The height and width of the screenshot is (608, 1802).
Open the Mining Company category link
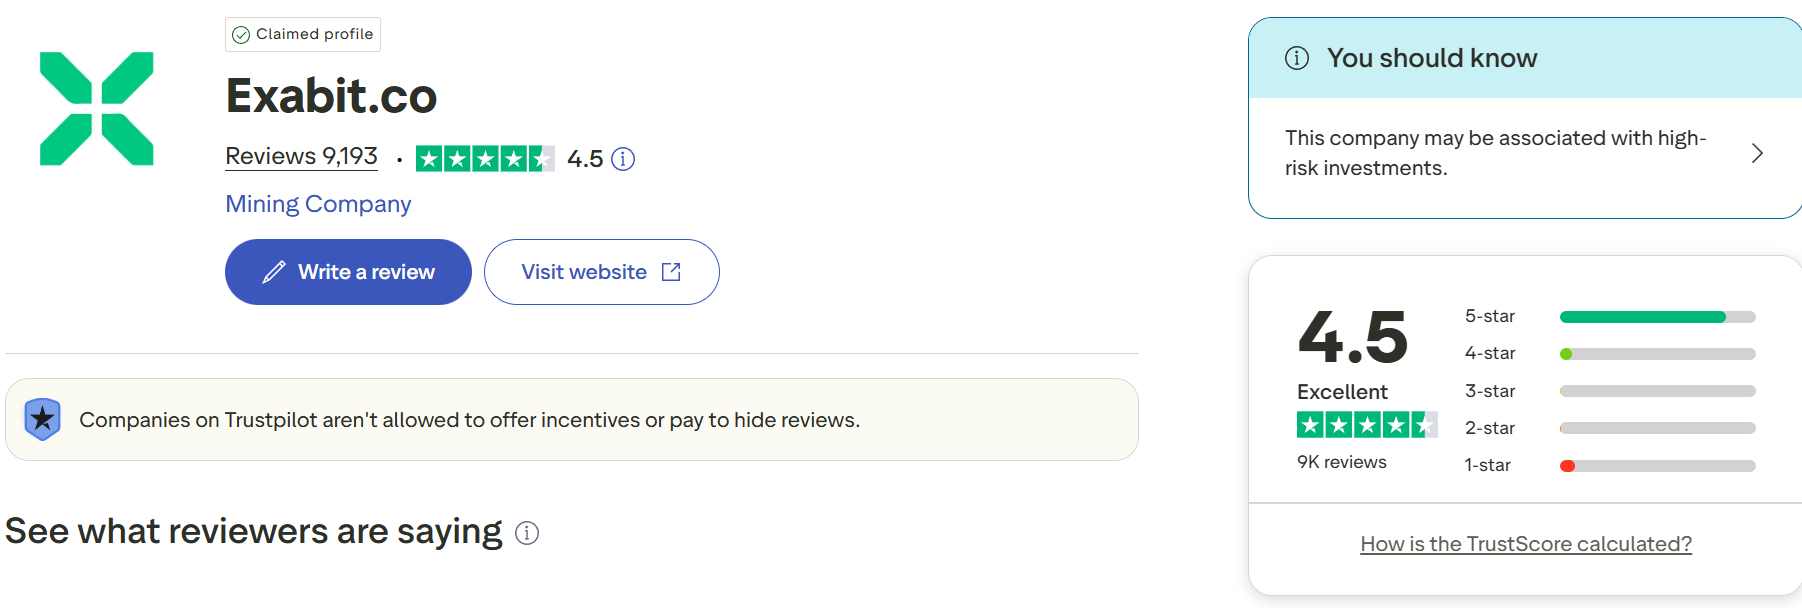[x=318, y=204]
